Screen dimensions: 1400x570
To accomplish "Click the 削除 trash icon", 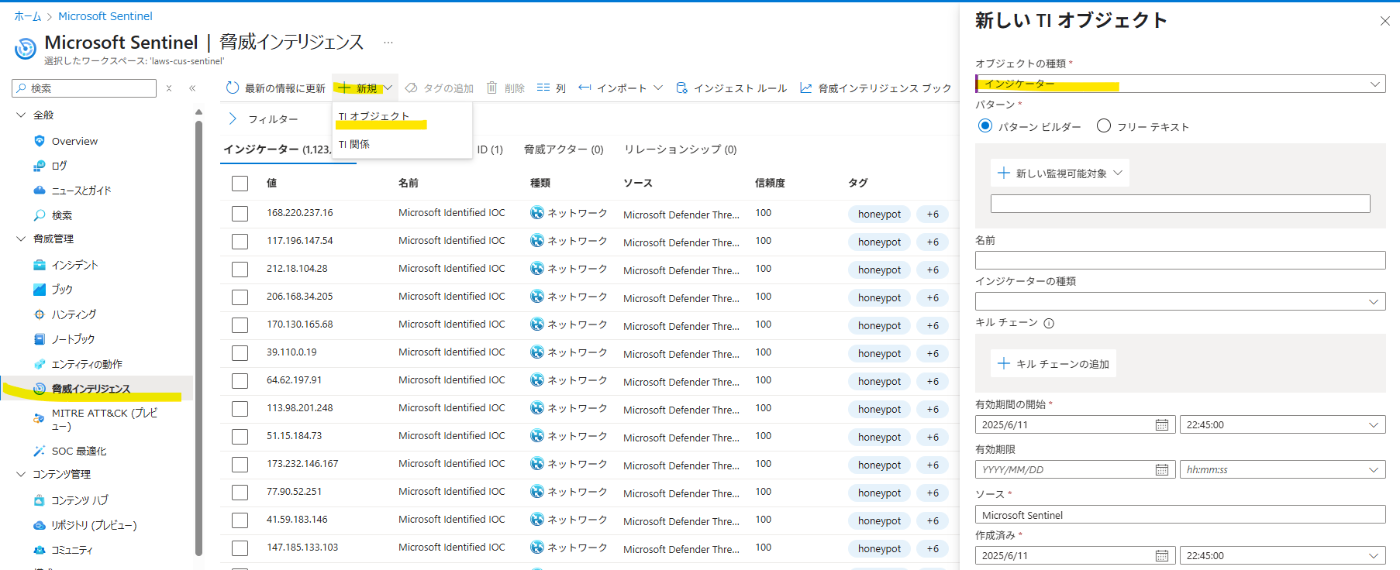I will click(x=492, y=88).
